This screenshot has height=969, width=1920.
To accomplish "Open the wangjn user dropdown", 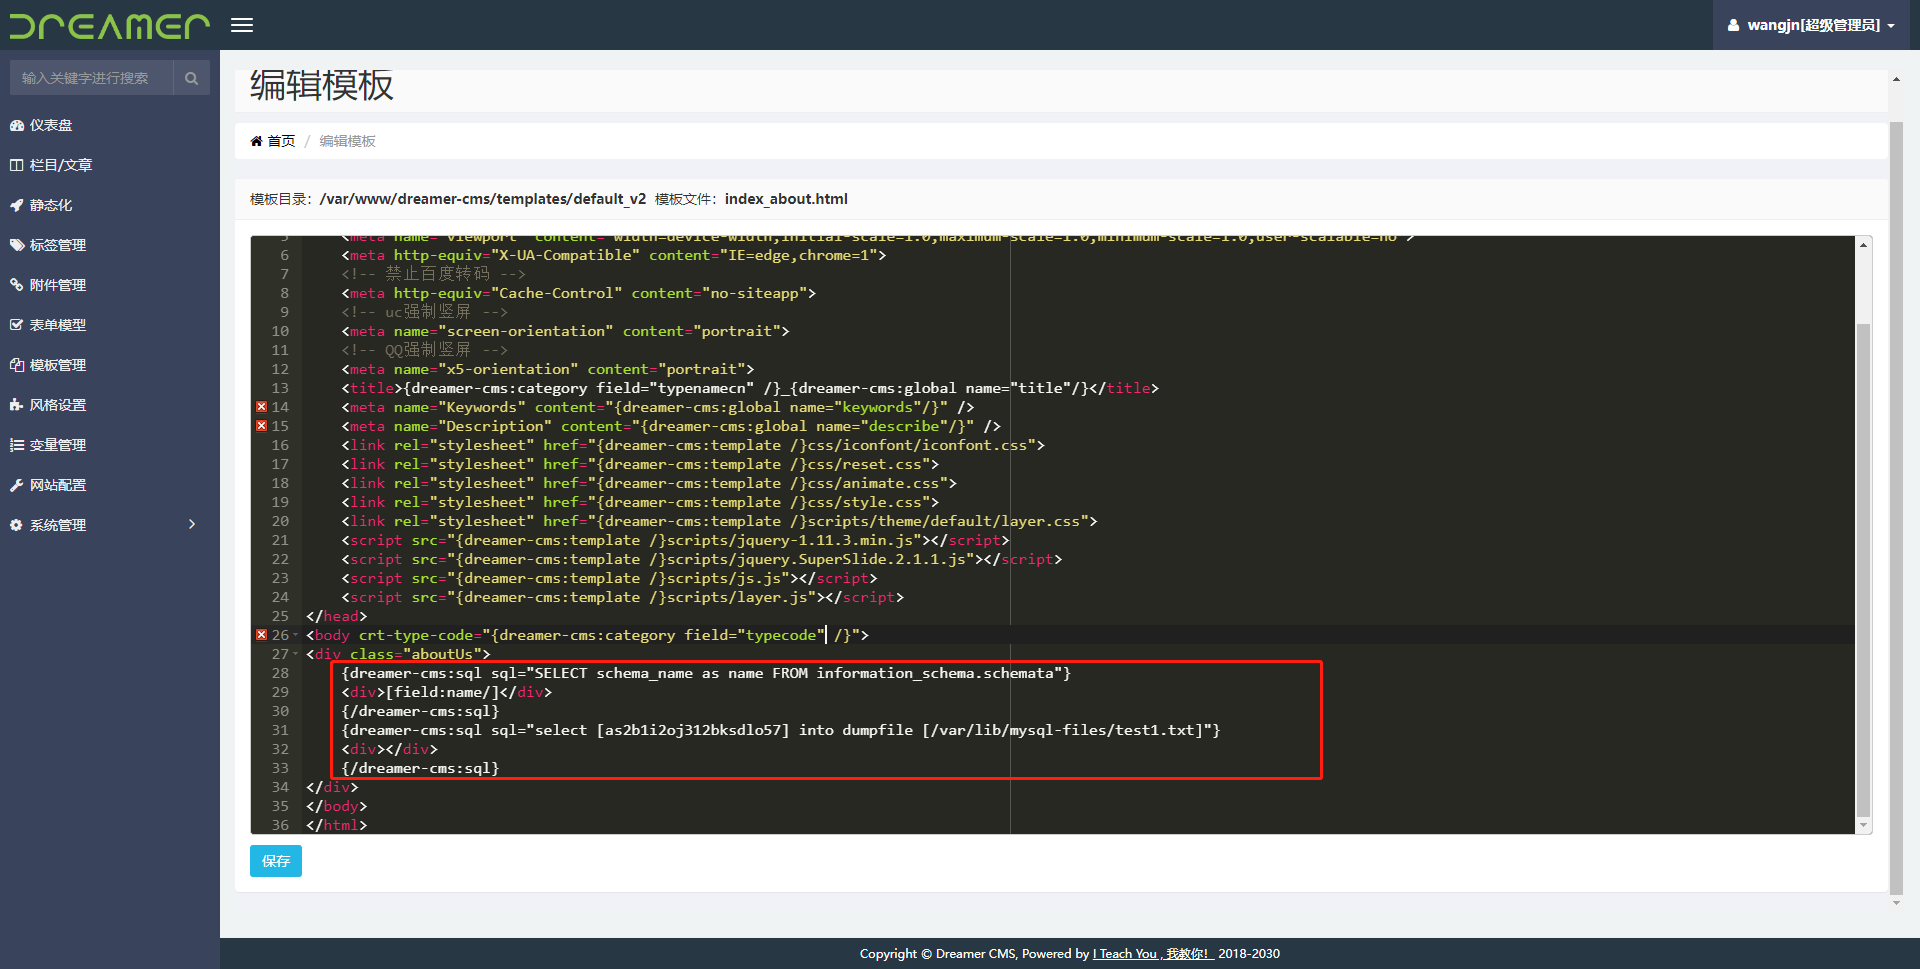I will [x=1812, y=25].
